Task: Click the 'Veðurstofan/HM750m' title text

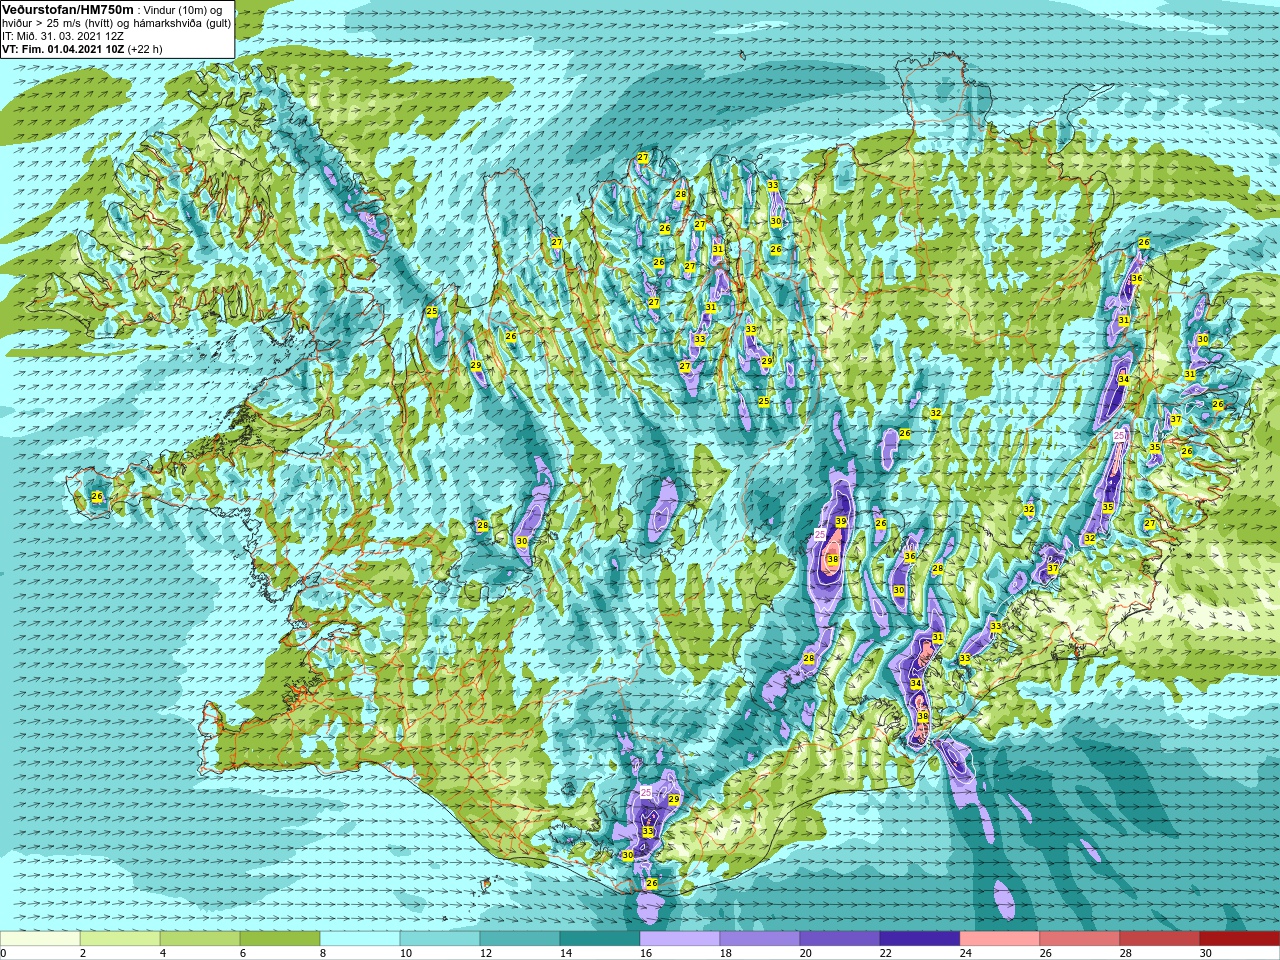Action: (x=68, y=9)
